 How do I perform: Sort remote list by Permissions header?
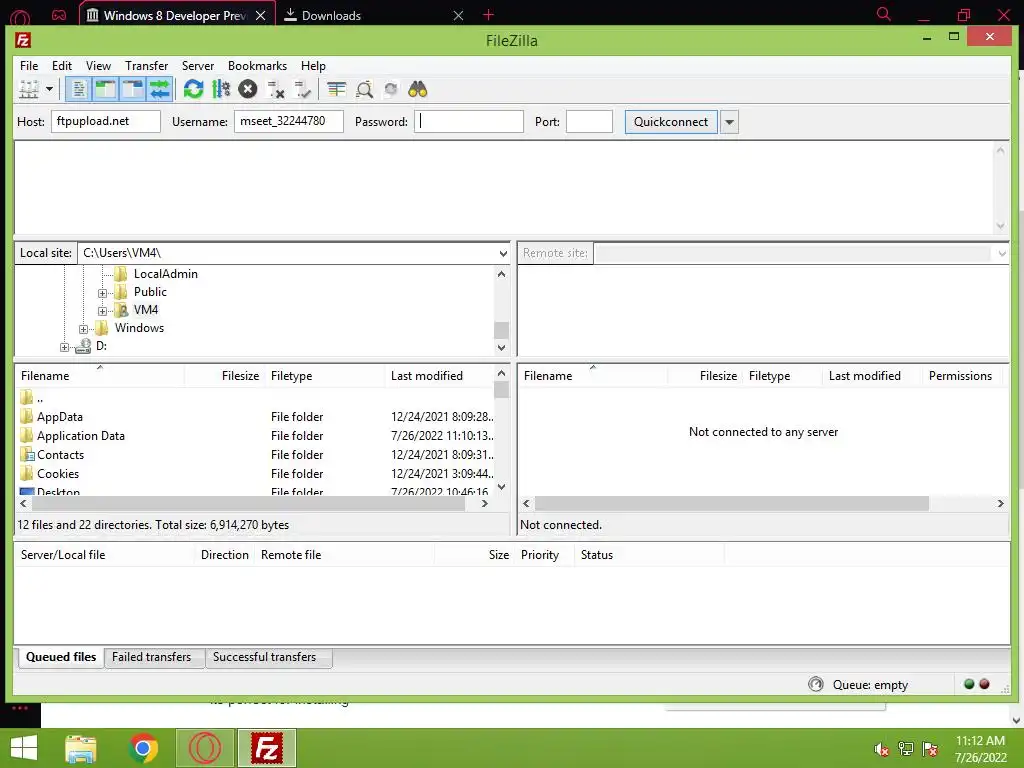(x=960, y=376)
